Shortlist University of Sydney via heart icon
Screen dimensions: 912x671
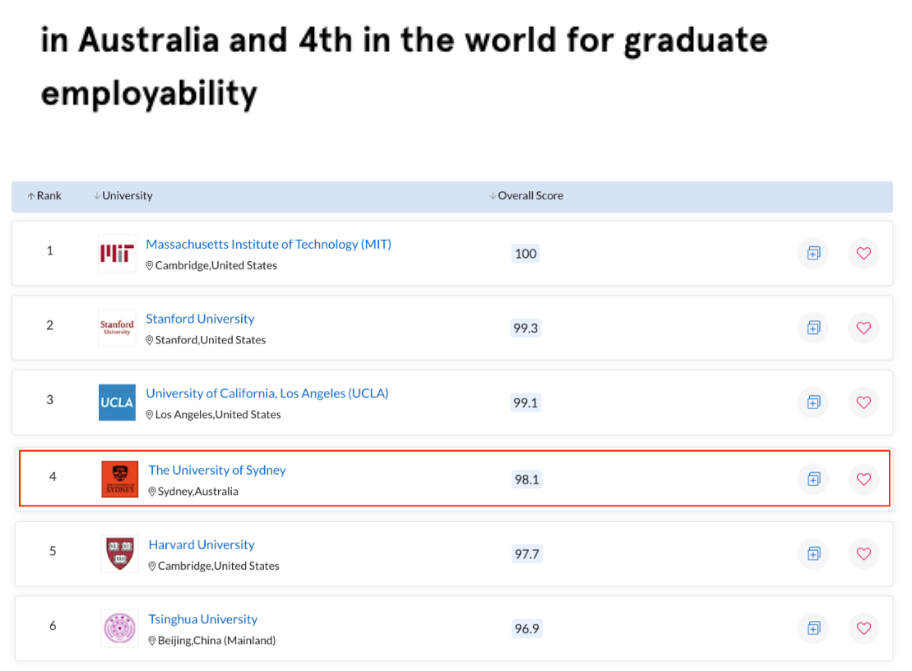863,479
